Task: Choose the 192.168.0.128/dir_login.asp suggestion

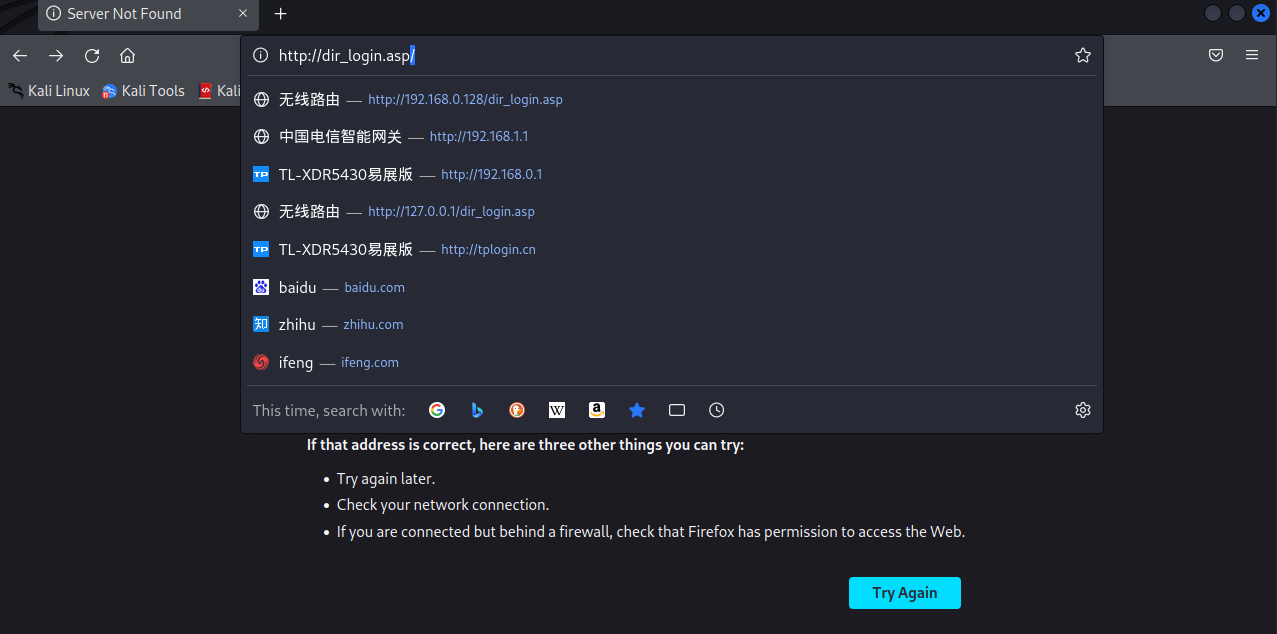Action: (x=672, y=100)
